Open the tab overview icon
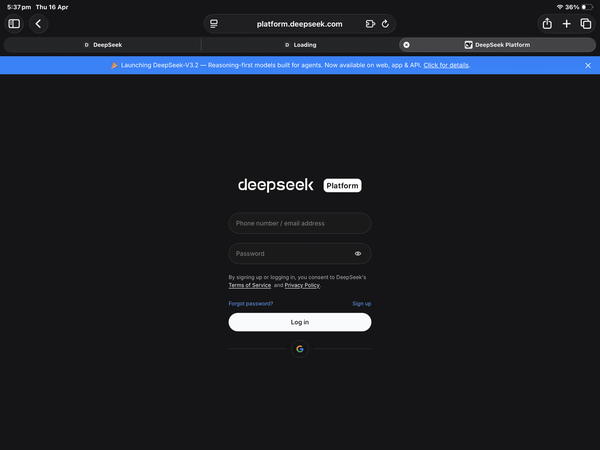Viewport: 600px width, 450px height. (x=586, y=24)
